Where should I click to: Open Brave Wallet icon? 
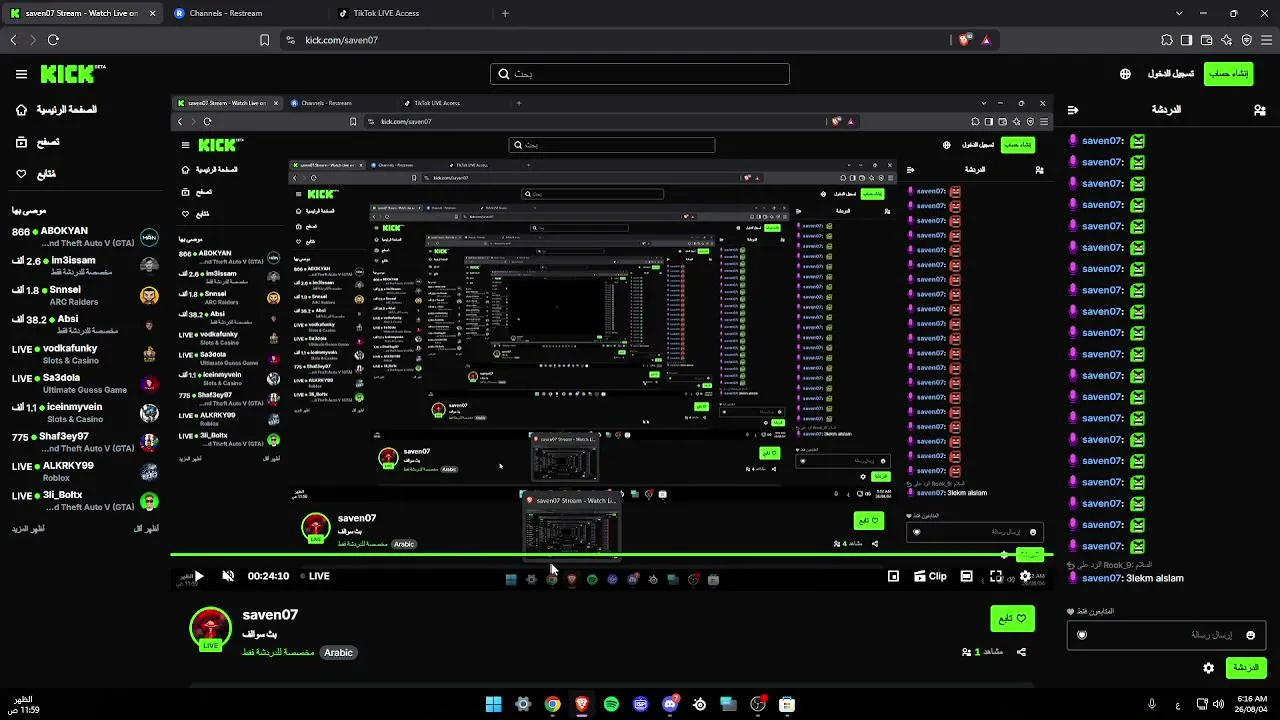click(1207, 40)
